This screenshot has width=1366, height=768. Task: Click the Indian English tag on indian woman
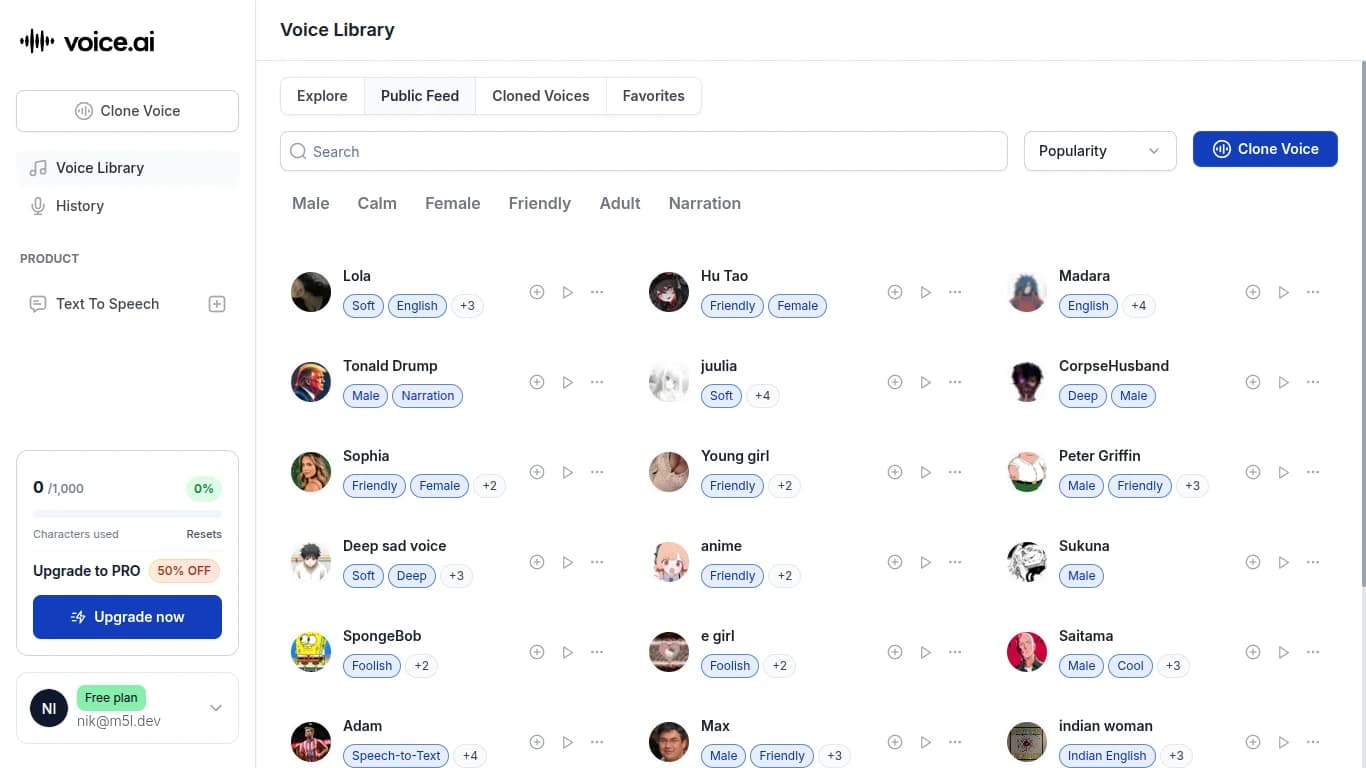(x=1107, y=756)
